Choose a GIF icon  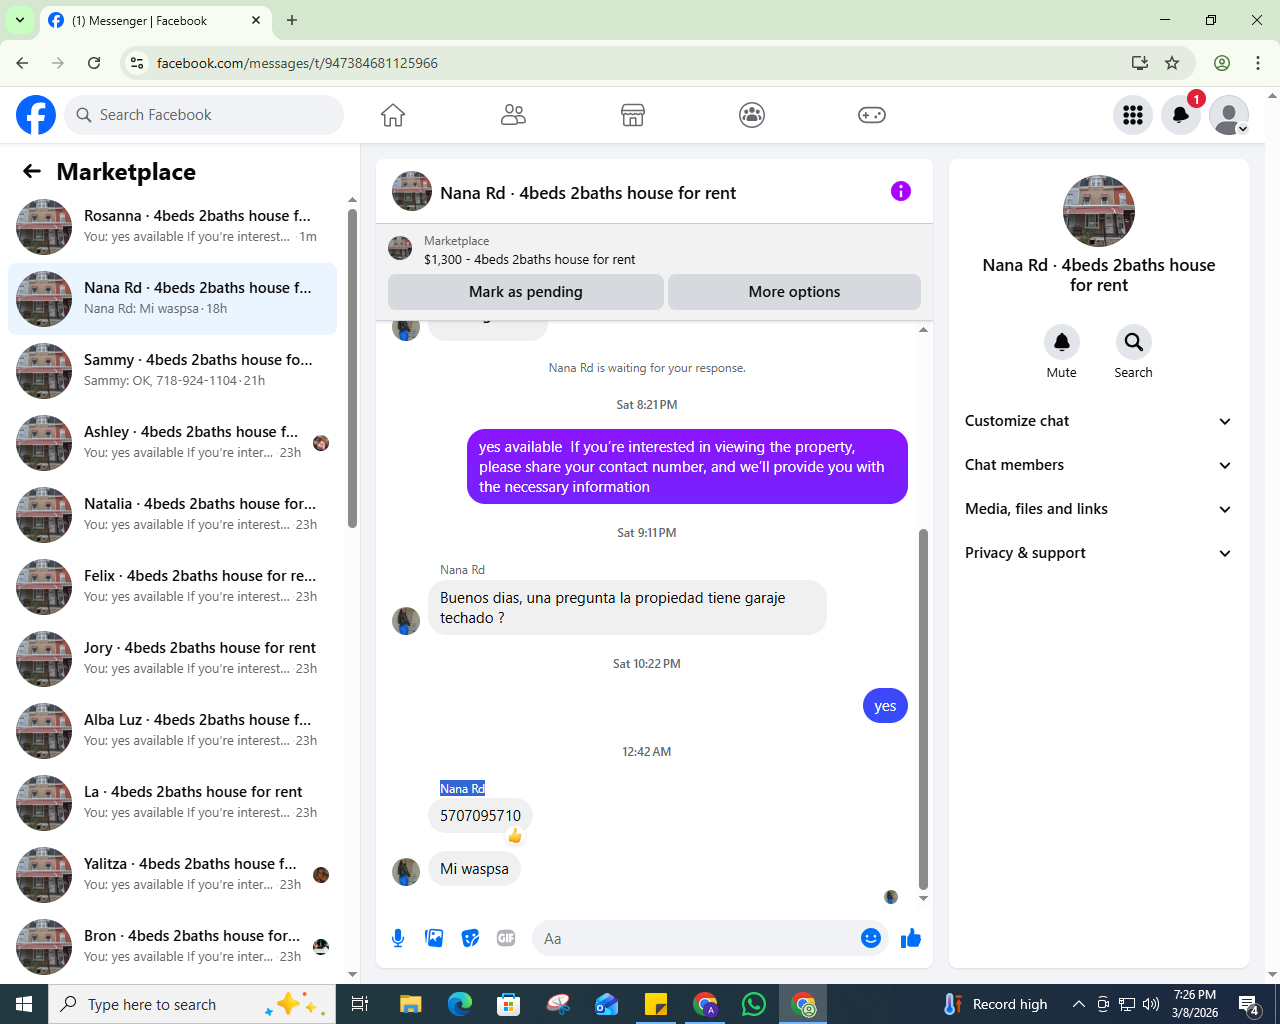506,938
